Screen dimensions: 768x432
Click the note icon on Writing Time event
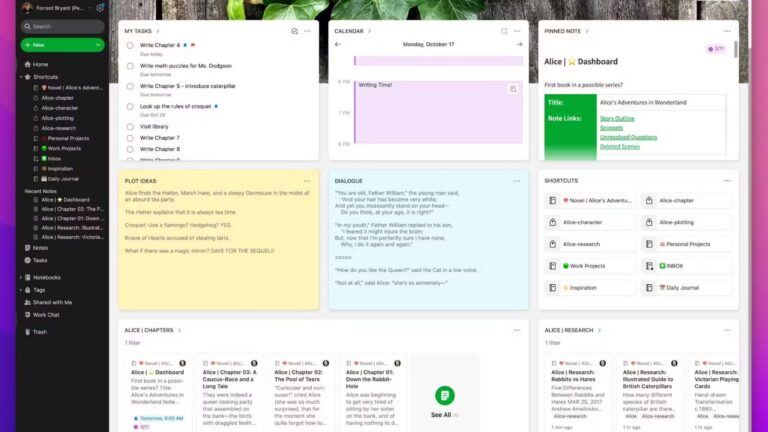(513, 89)
